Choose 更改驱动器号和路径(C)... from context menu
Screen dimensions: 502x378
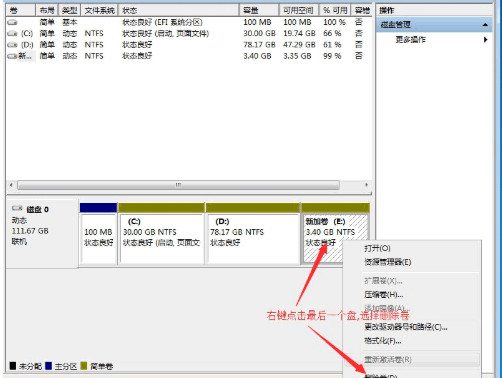(x=406, y=327)
